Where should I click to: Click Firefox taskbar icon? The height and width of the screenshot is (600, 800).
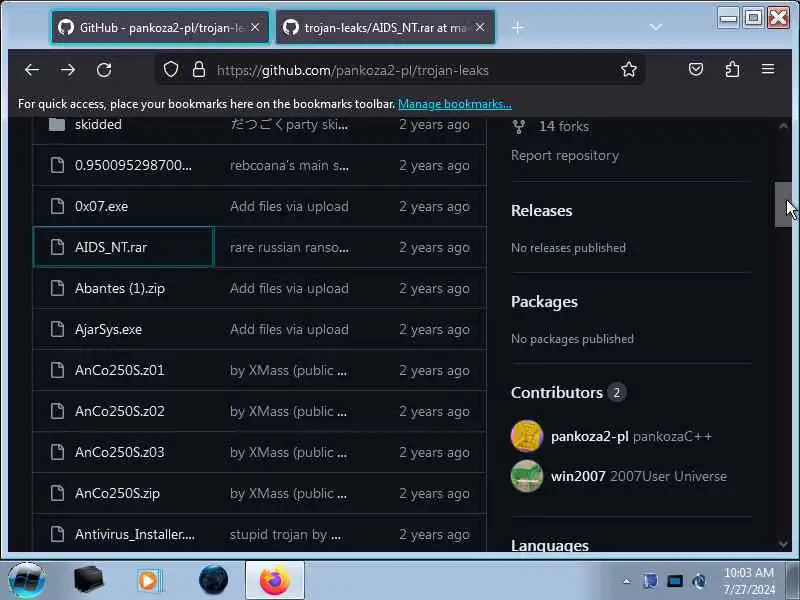(x=275, y=580)
